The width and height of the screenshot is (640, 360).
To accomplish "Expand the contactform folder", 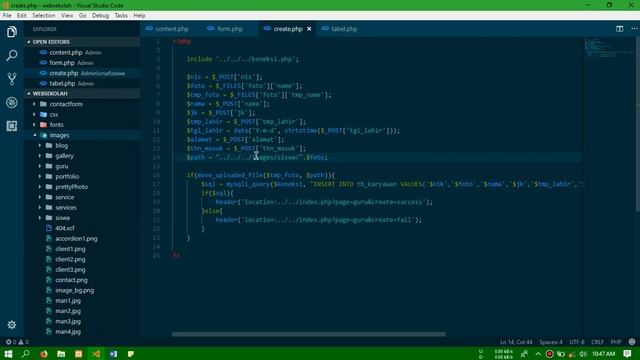I will 34,104.
